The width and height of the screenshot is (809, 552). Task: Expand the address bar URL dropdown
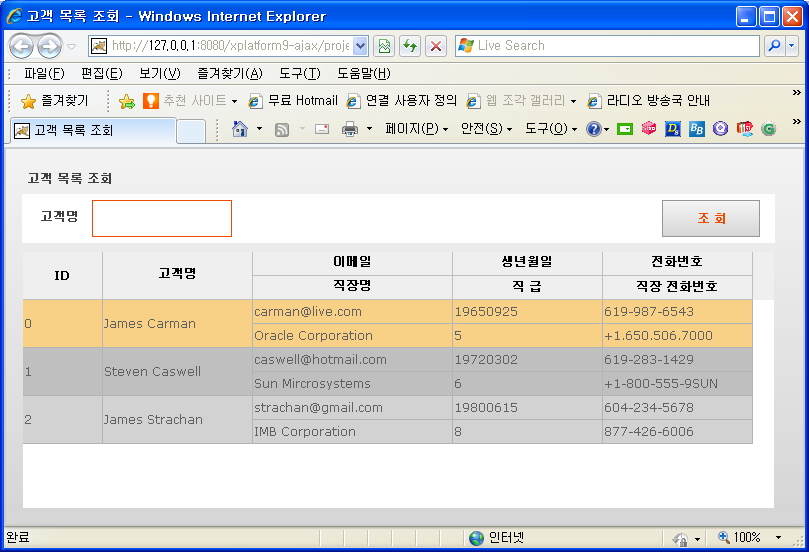click(x=360, y=46)
